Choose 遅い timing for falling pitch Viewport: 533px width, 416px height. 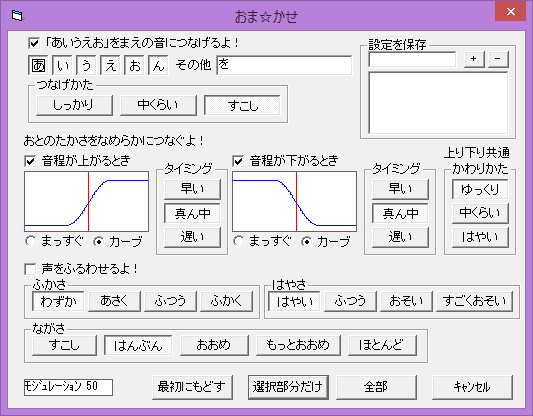point(400,237)
